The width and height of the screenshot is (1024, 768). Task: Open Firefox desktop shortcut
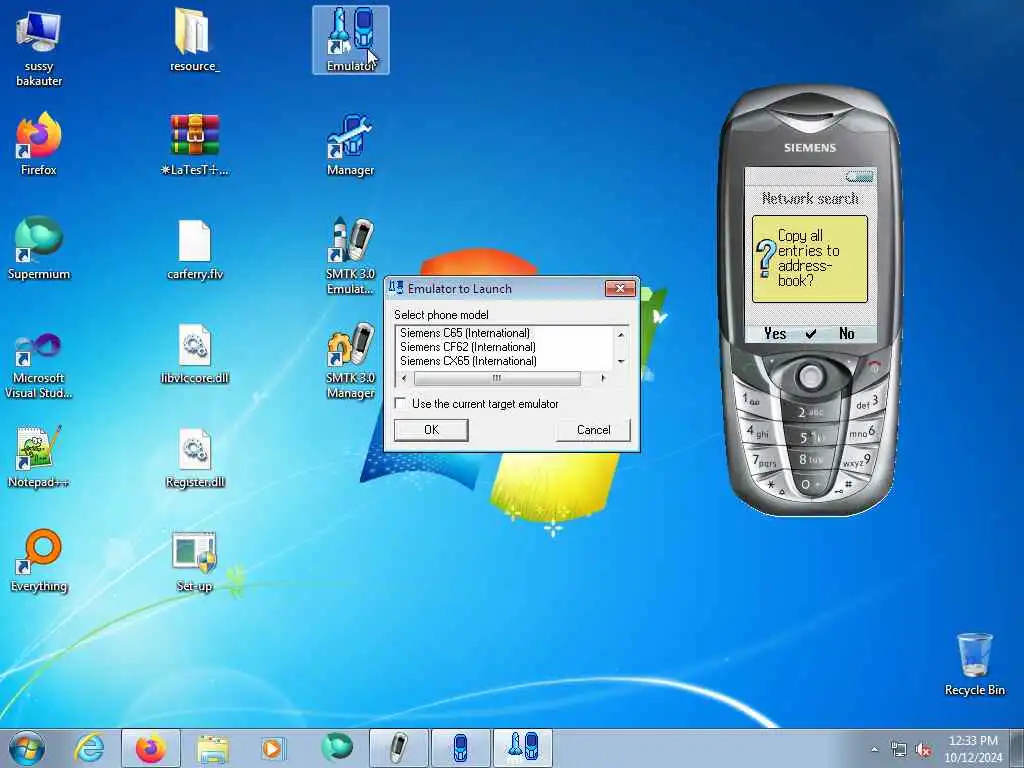coord(39,144)
